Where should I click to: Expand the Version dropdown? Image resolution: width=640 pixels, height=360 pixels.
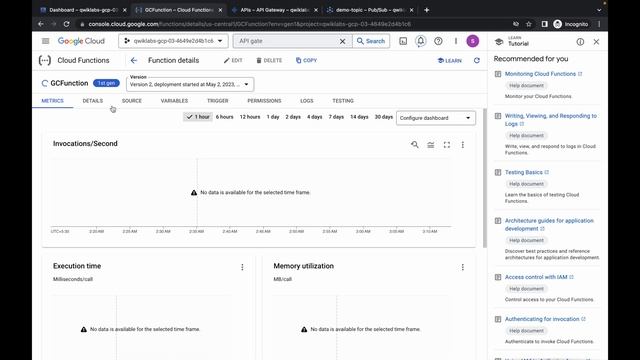[190, 84]
